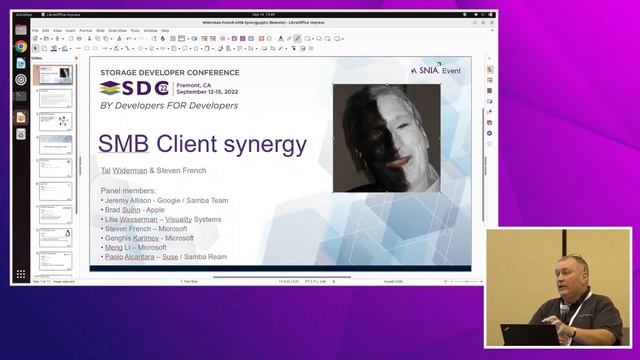Choose the Select arrow tool
Screen dimensions: 640x360
pyautogui.click(x=36, y=49)
